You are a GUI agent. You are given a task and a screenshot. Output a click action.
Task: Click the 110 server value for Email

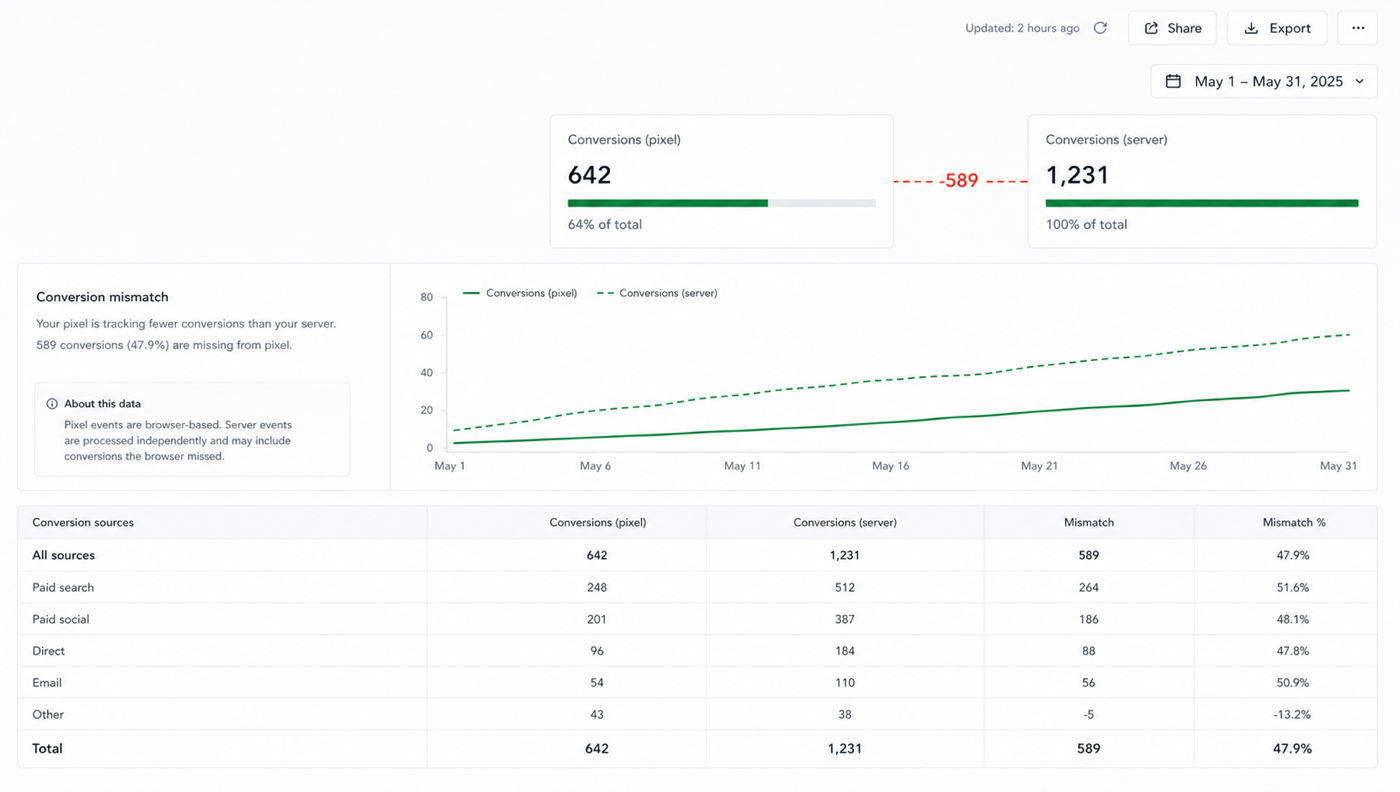click(x=845, y=683)
